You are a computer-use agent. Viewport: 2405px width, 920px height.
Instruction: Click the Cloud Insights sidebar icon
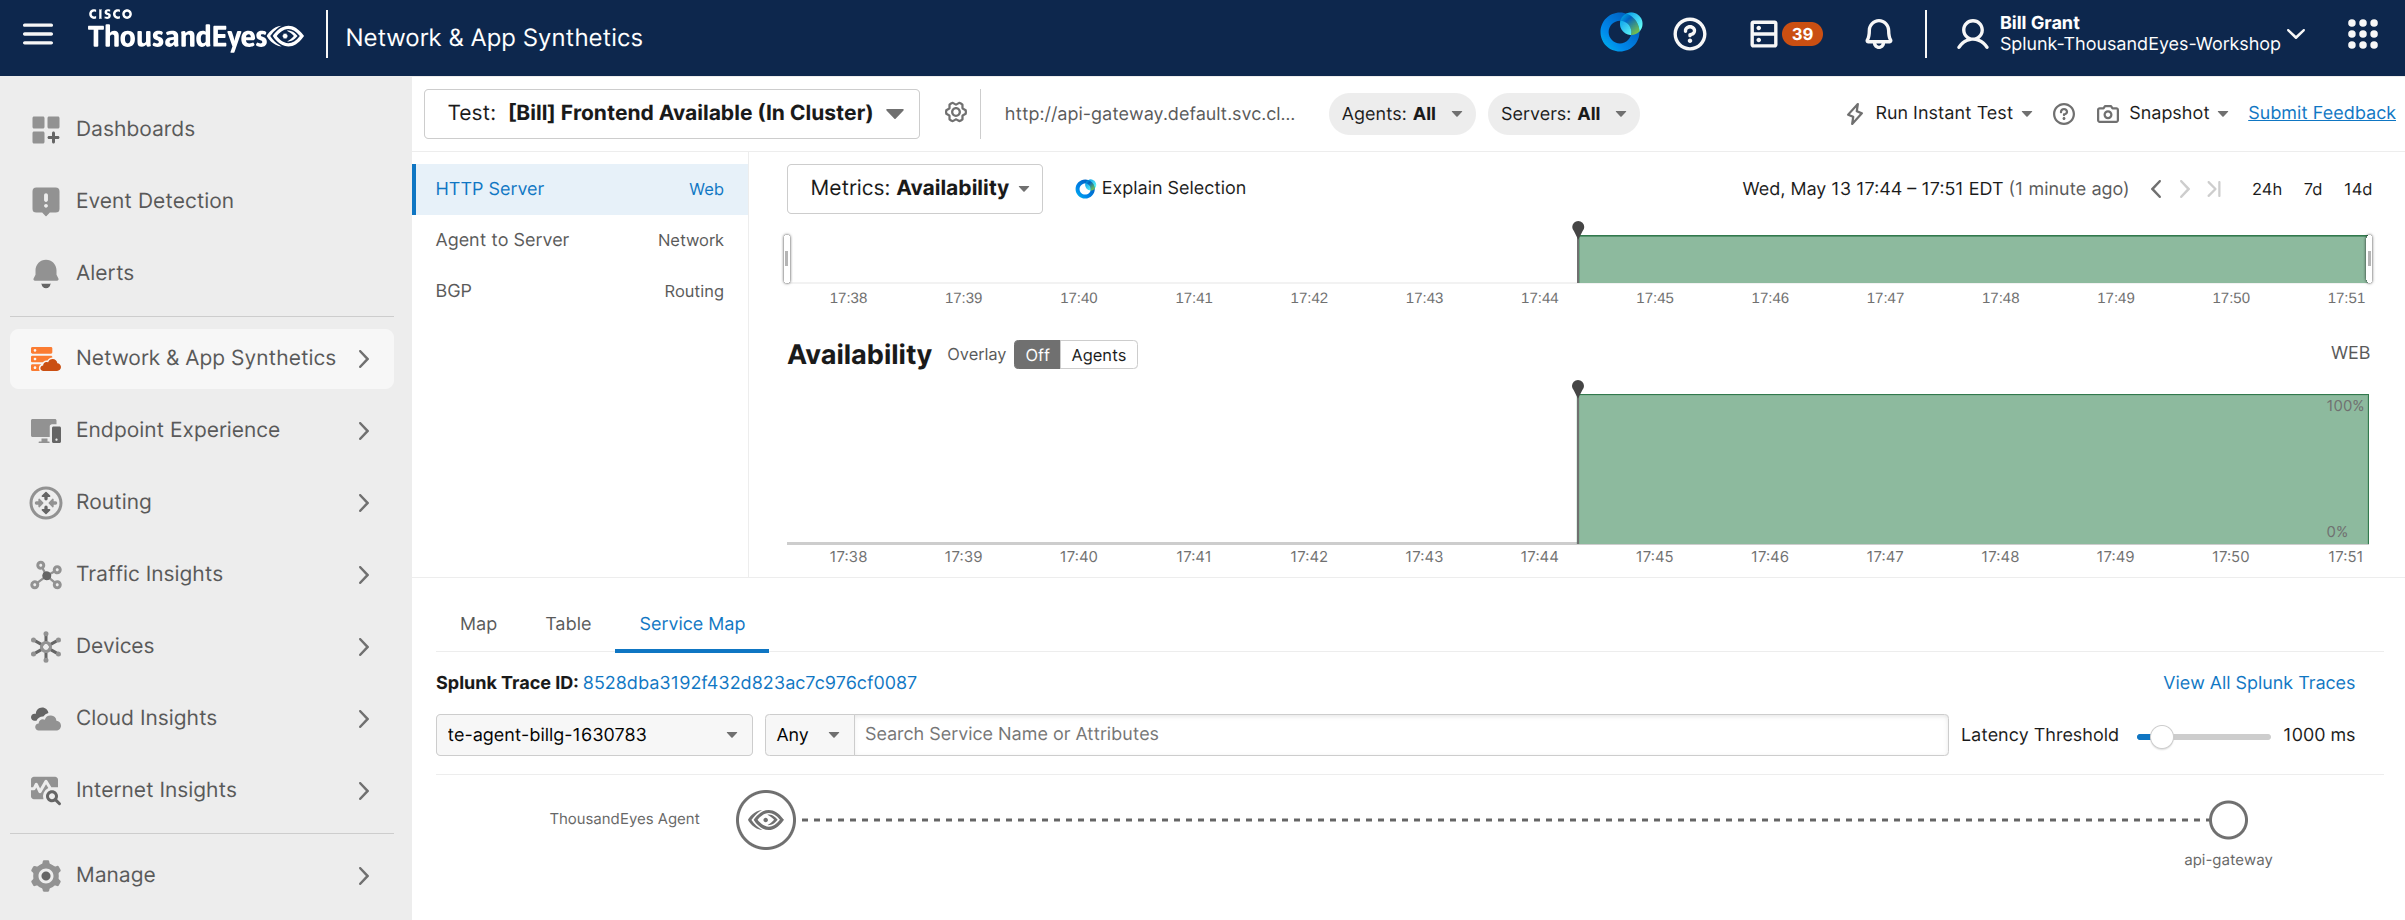45,718
